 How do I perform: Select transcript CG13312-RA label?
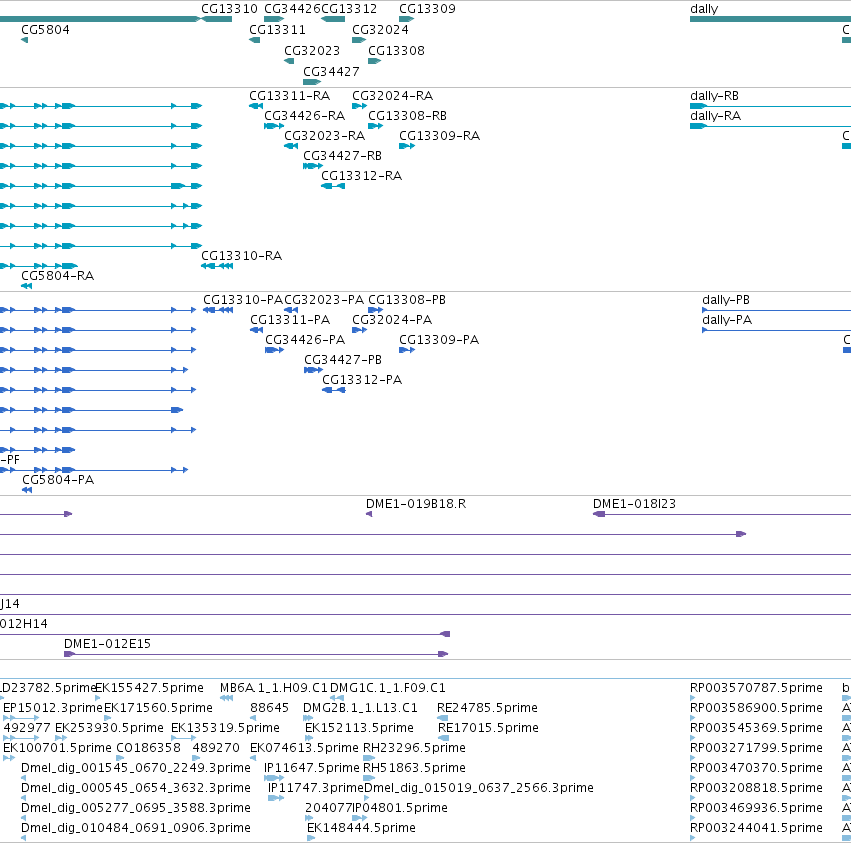tap(361, 176)
